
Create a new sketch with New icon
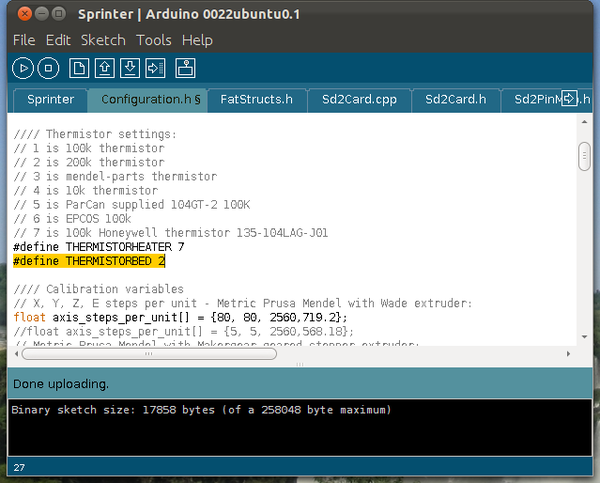(79, 68)
